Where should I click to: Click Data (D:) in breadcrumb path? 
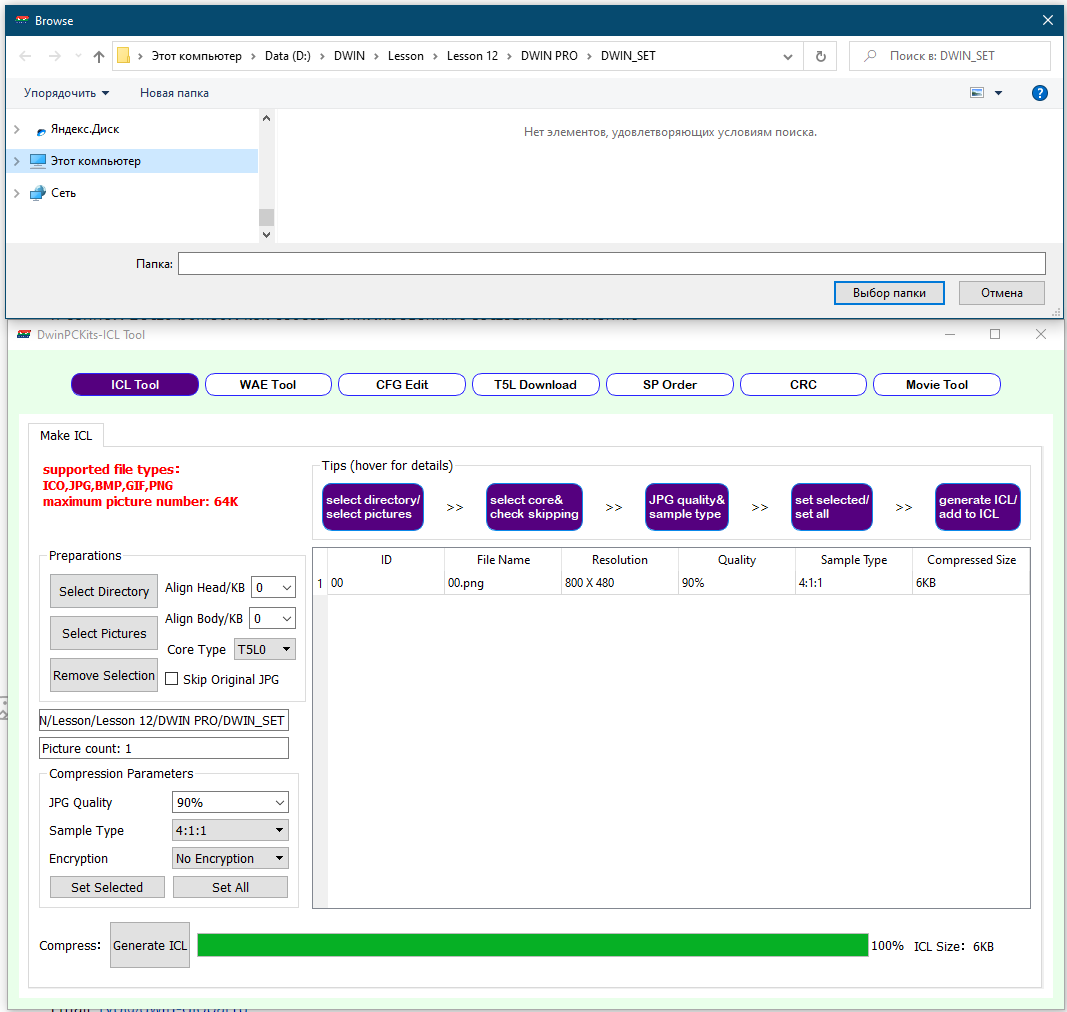pos(288,56)
